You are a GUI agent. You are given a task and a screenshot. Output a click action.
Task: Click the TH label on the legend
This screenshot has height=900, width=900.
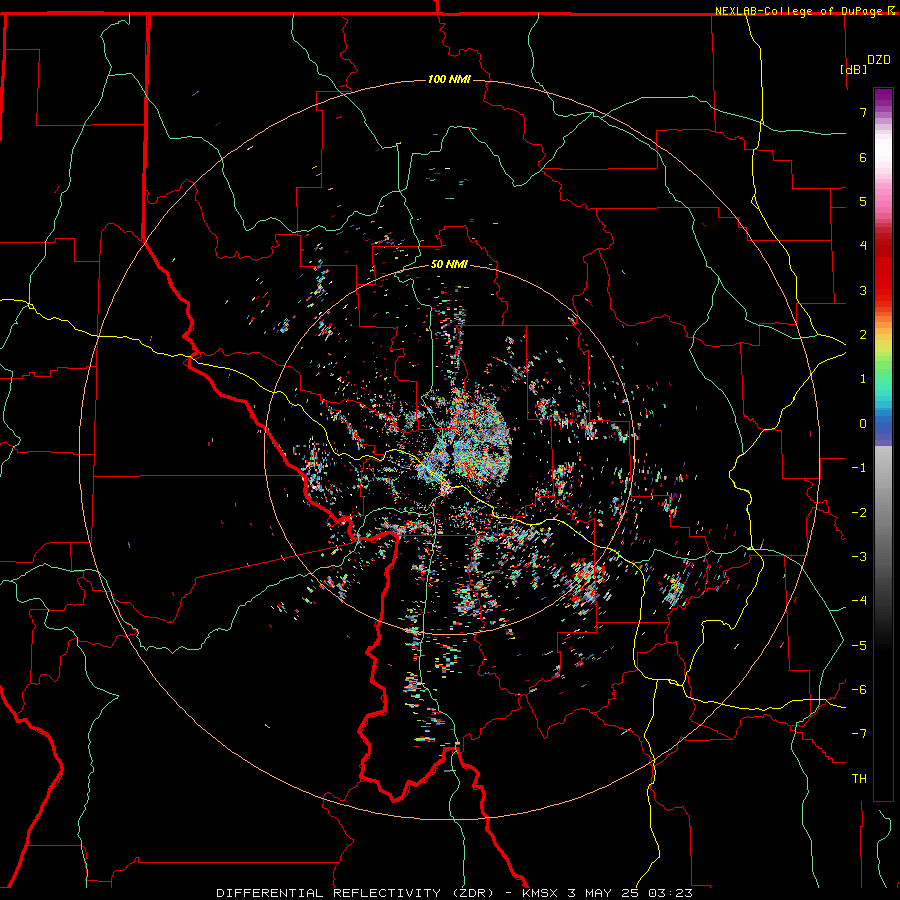[x=859, y=779]
